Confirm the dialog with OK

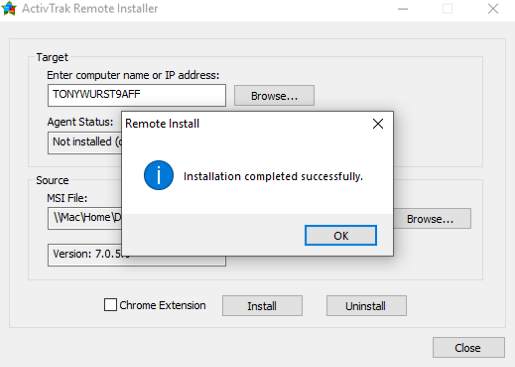coord(341,236)
